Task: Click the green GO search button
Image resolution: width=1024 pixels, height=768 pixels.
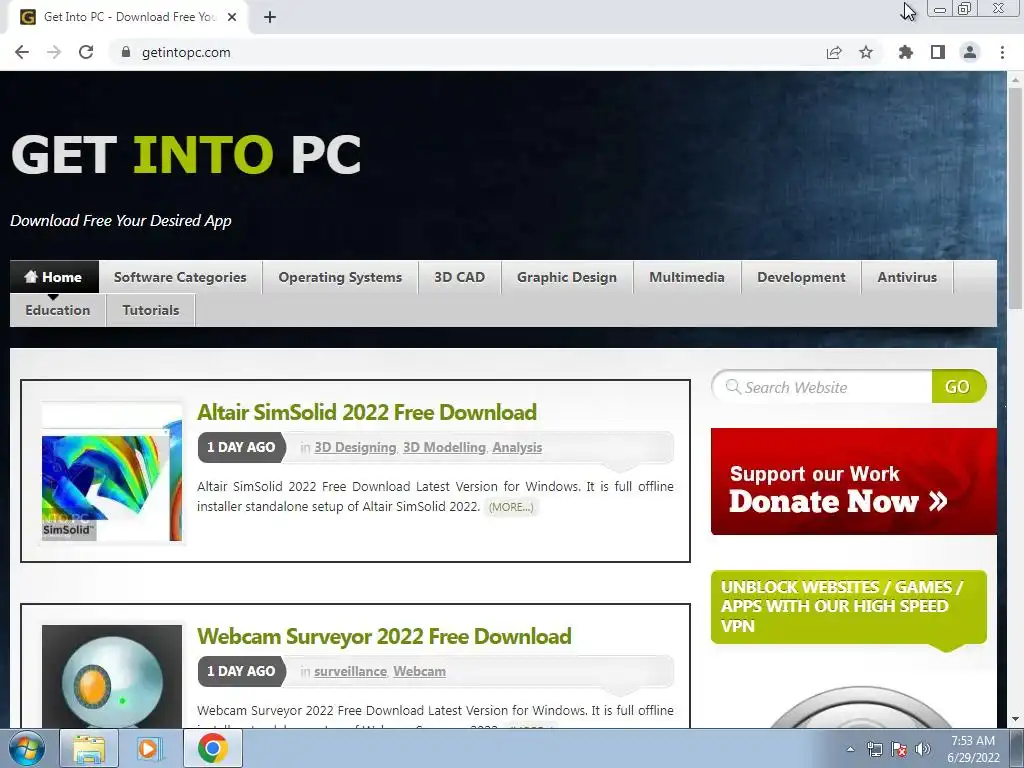Action: tap(958, 387)
